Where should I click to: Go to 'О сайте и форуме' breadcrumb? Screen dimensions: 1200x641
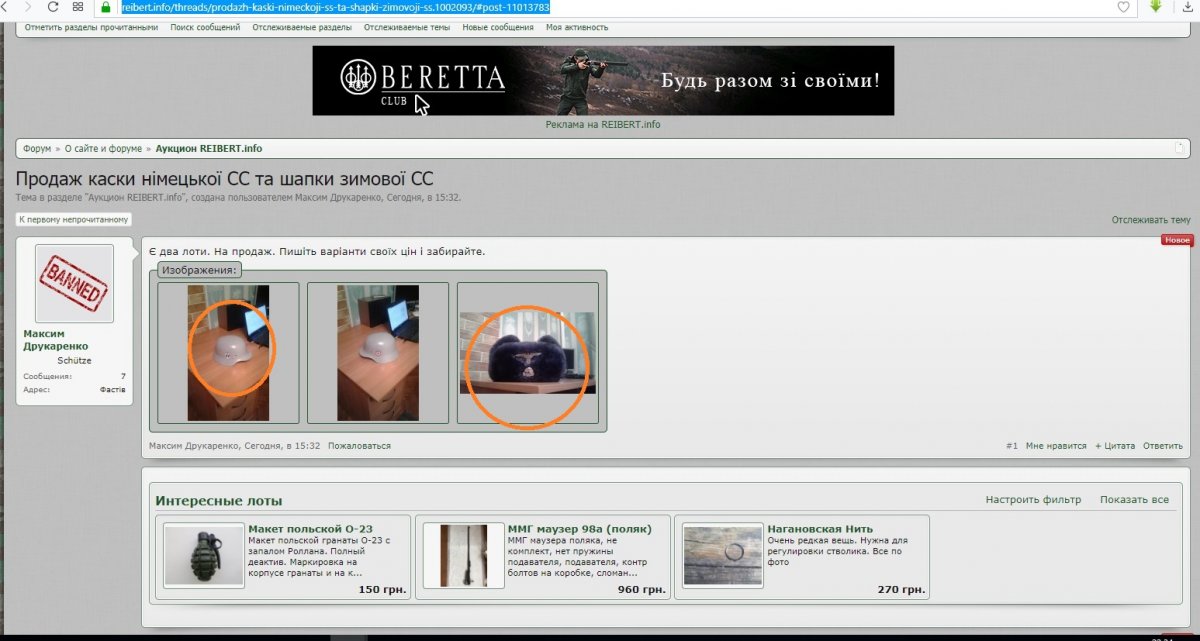tap(103, 148)
